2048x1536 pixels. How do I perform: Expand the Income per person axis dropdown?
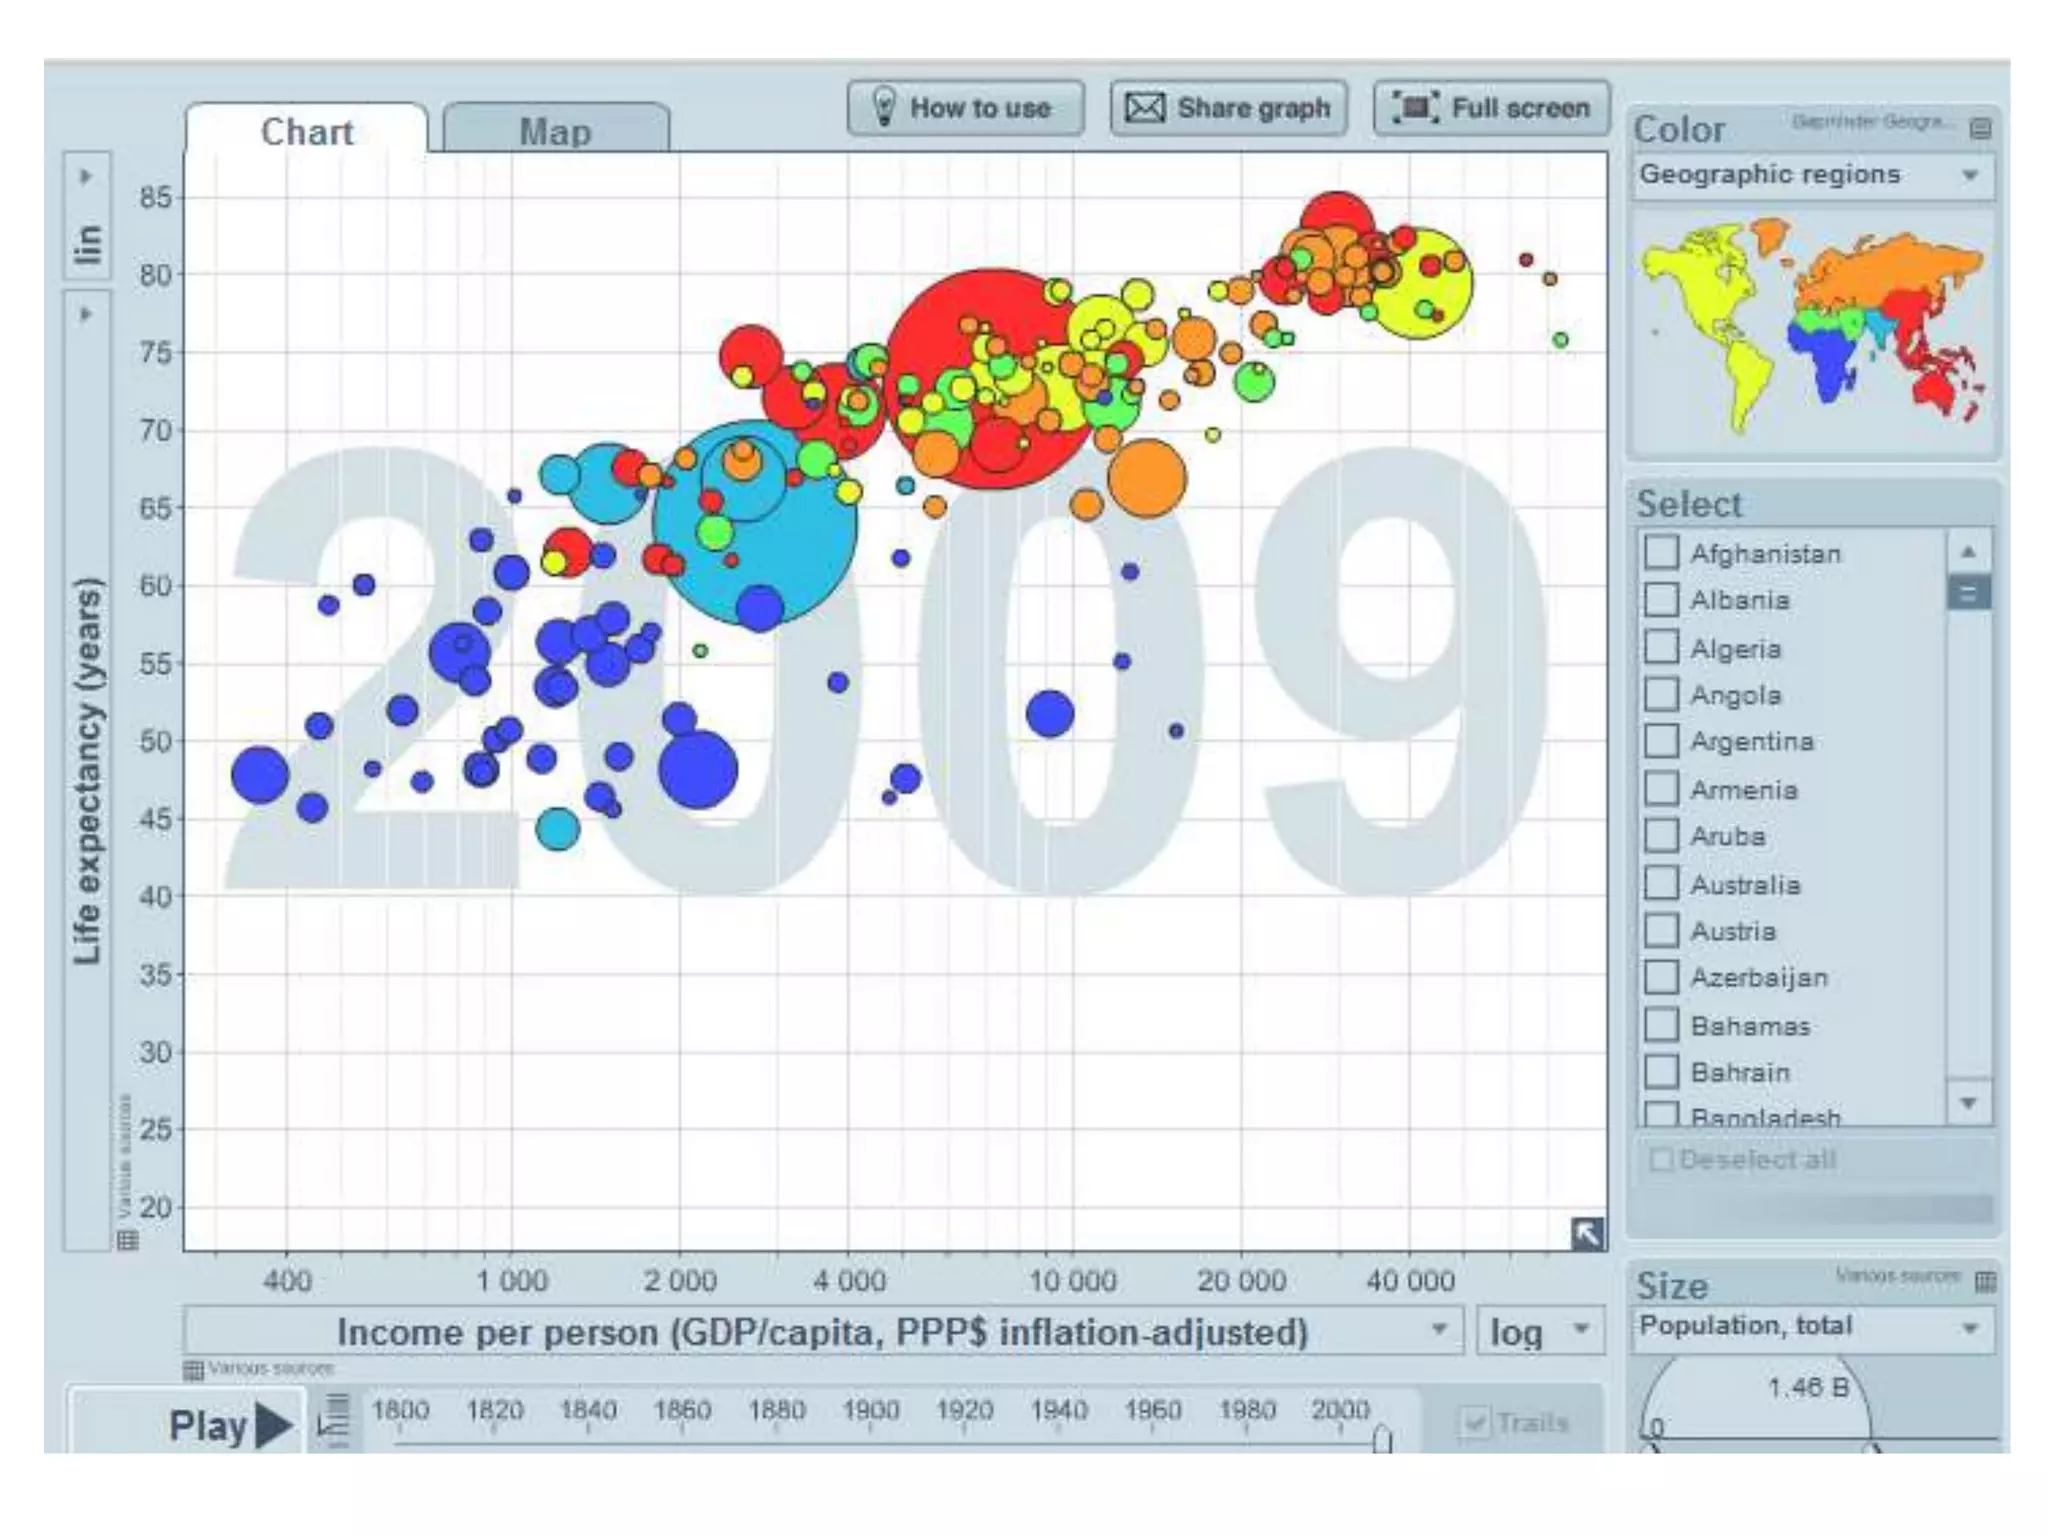click(x=1439, y=1330)
